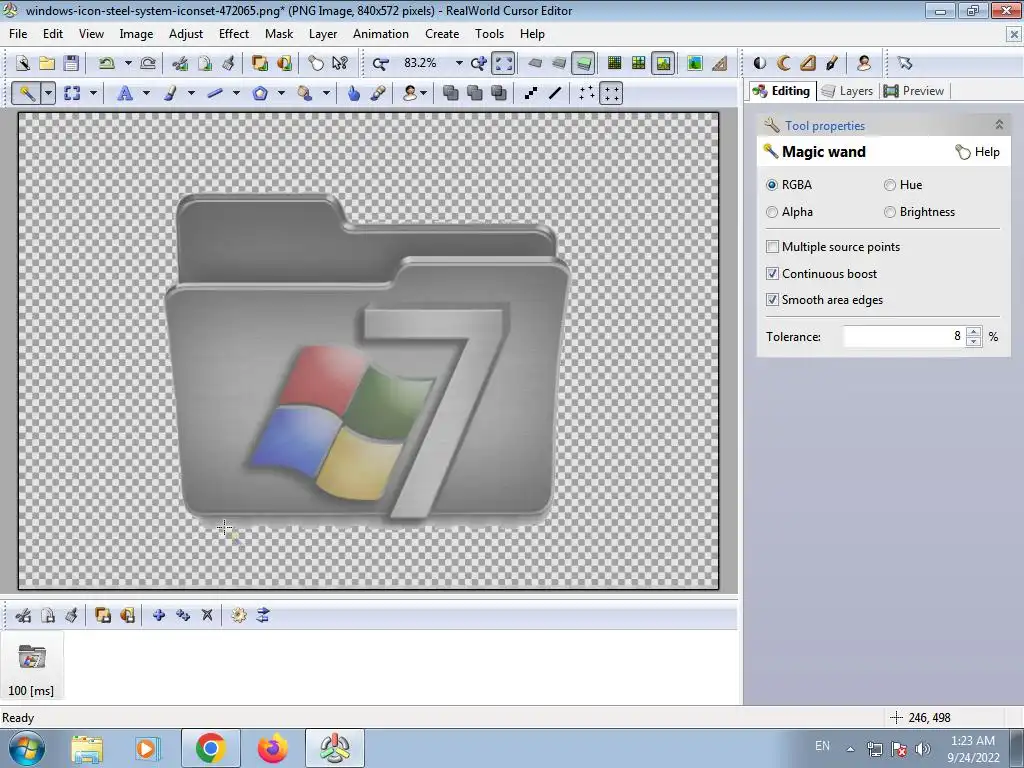Viewport: 1024px width, 768px height.
Task: Click the Help button in Magic wand panel
Action: [x=978, y=152]
